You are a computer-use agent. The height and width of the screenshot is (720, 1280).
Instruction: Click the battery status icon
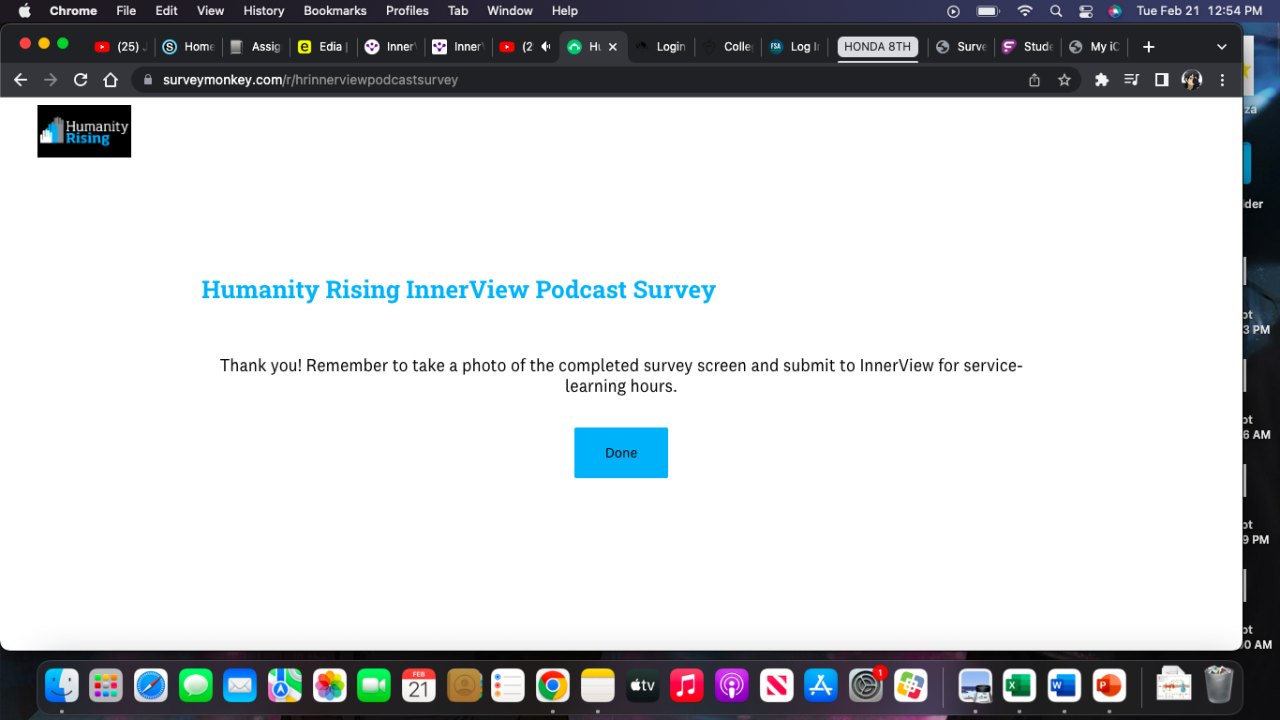[988, 11]
